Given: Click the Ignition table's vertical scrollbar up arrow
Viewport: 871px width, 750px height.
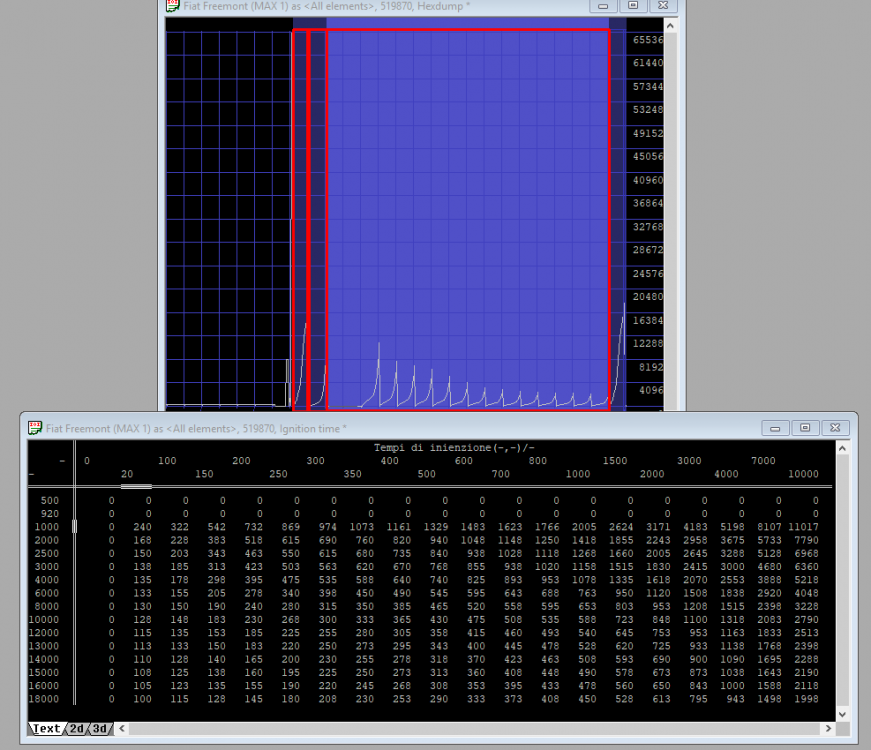Looking at the screenshot, I should coord(842,449).
